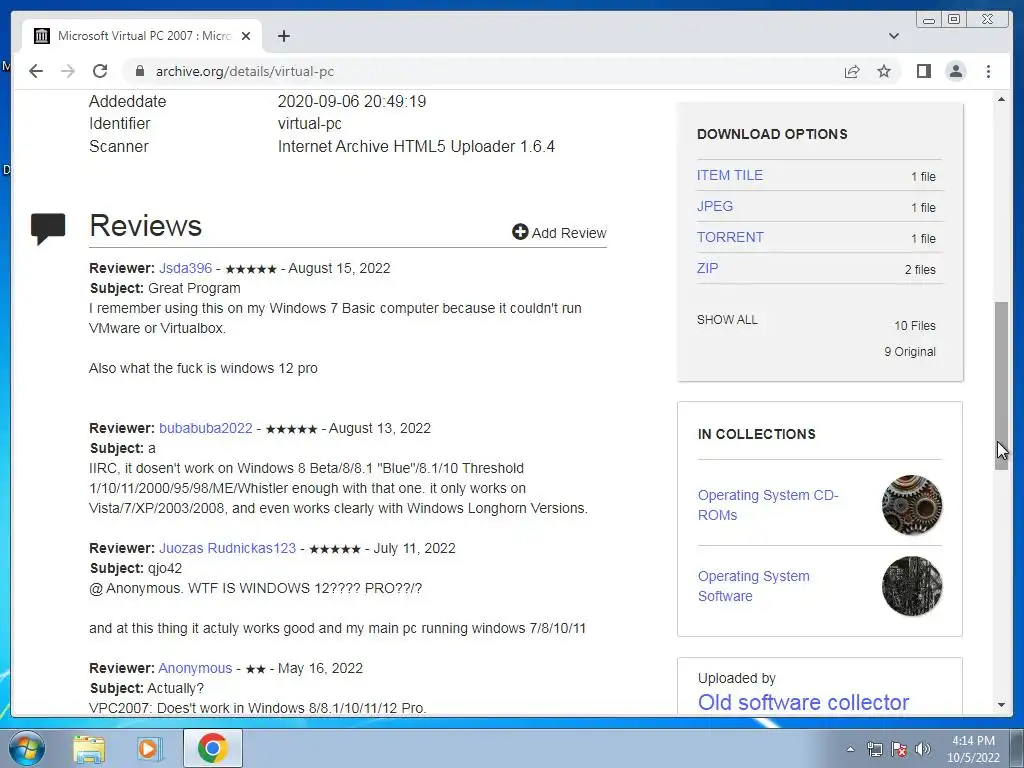
Task: Click the page scrollbar down arrow
Action: point(1001,705)
